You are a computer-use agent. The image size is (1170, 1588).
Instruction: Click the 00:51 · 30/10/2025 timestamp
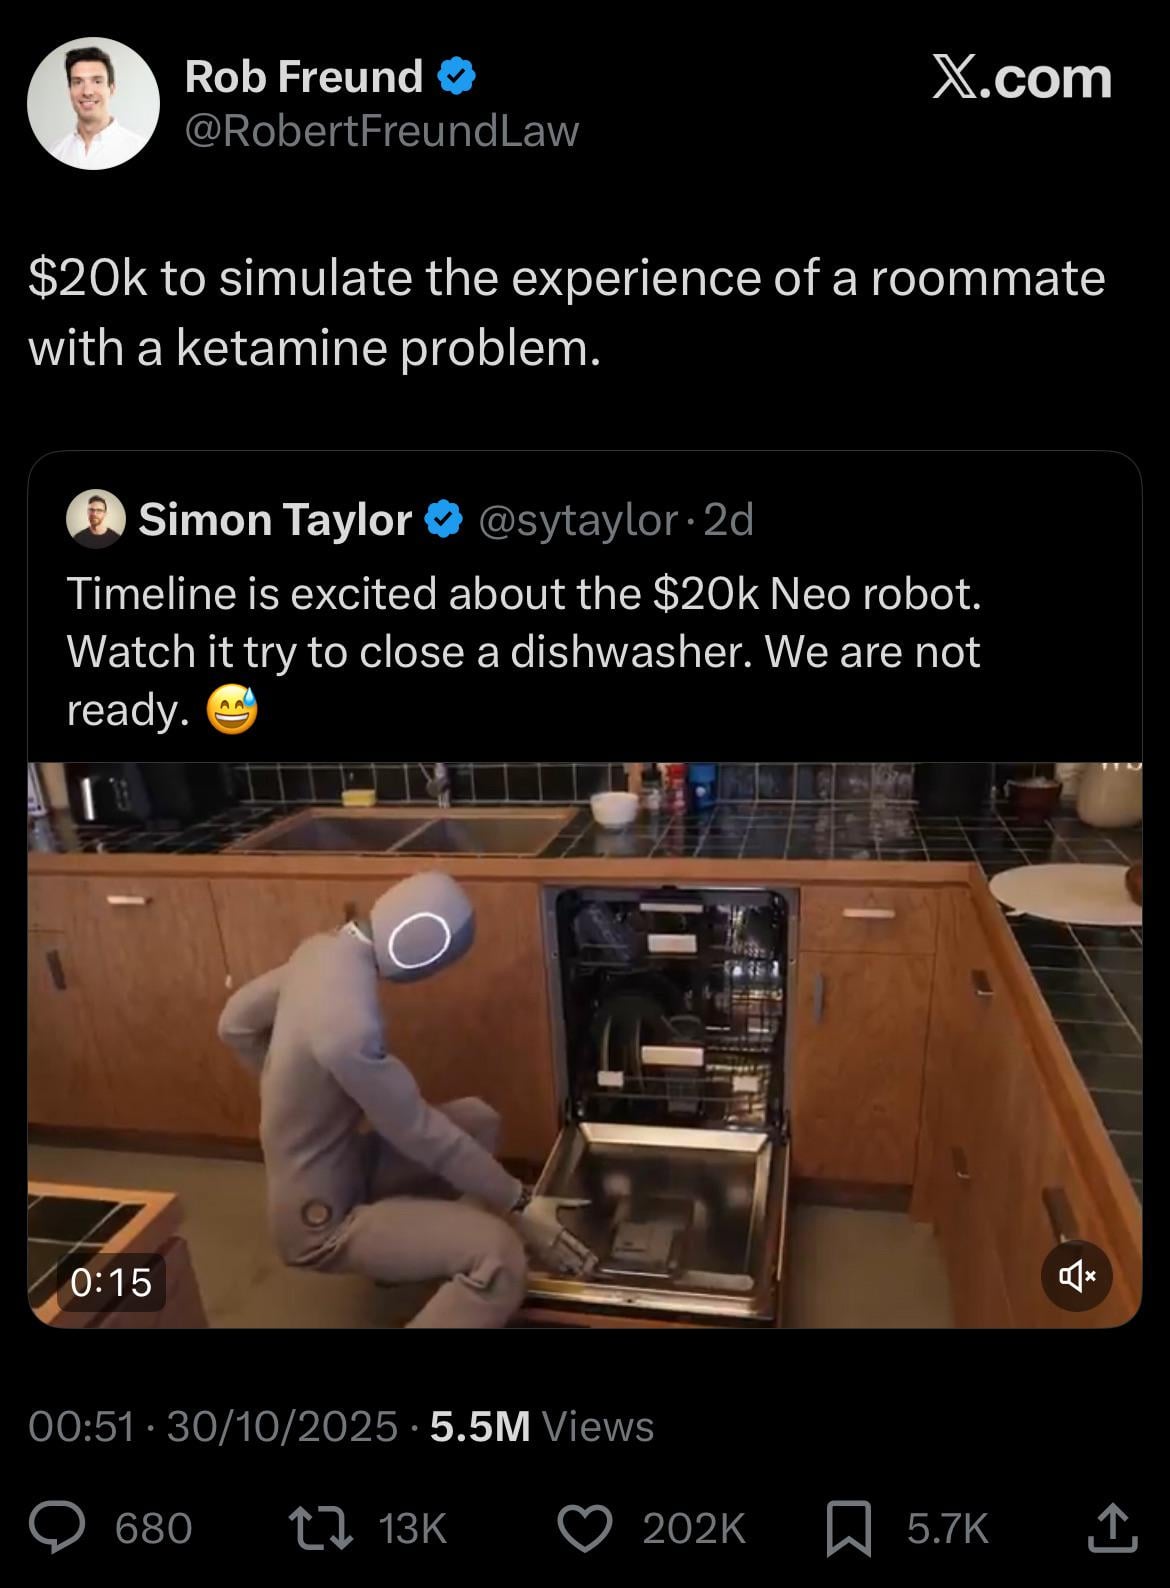pyautogui.click(x=213, y=1427)
